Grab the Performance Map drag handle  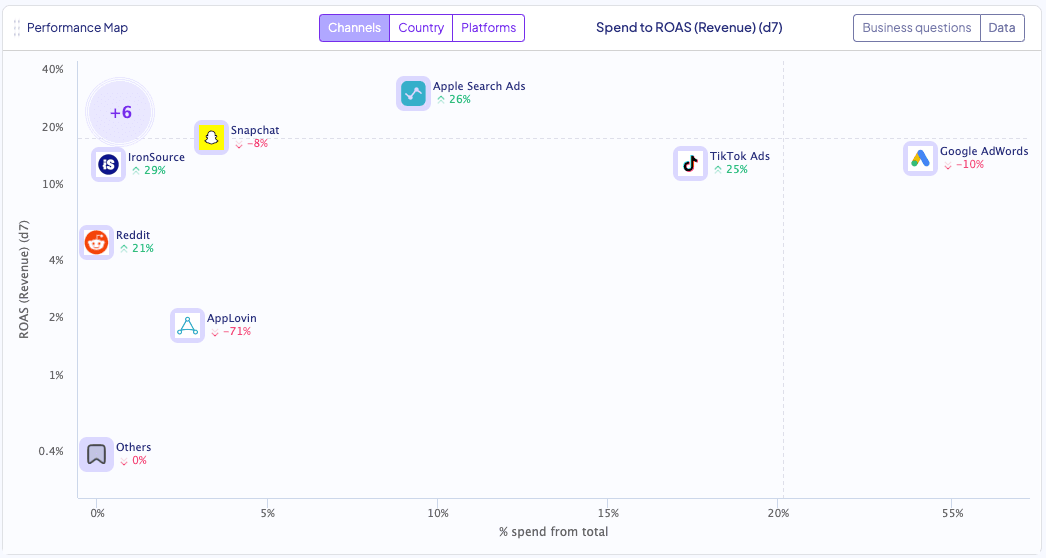pos(17,28)
